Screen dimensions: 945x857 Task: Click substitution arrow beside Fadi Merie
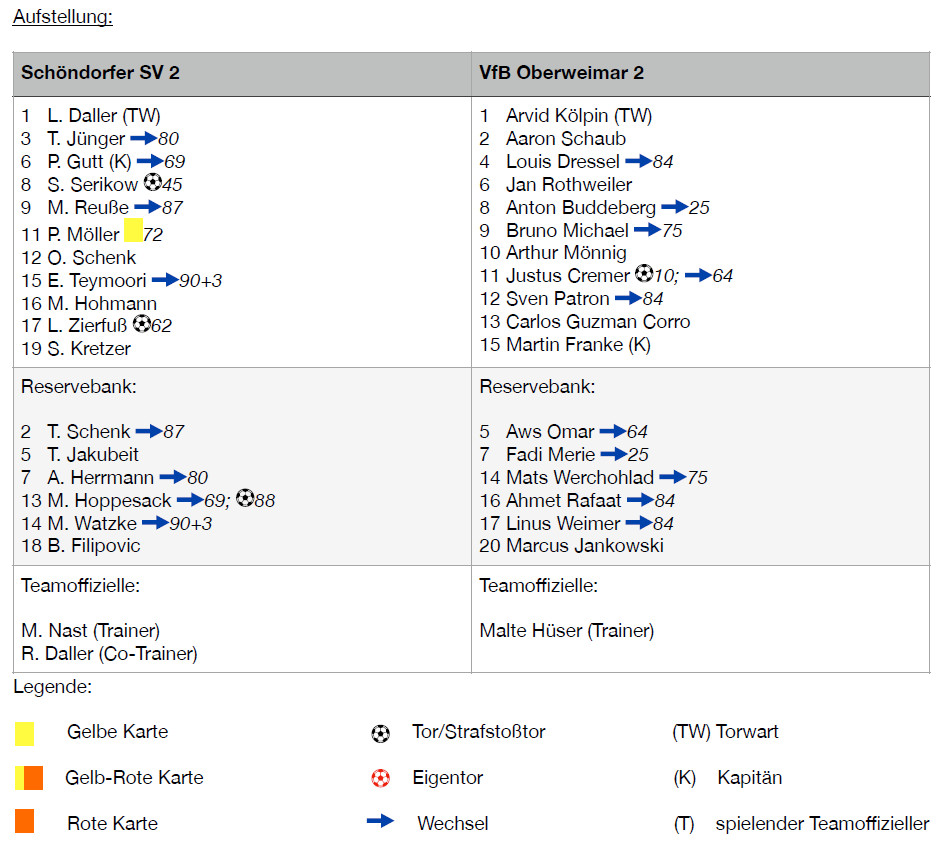[x=612, y=454]
